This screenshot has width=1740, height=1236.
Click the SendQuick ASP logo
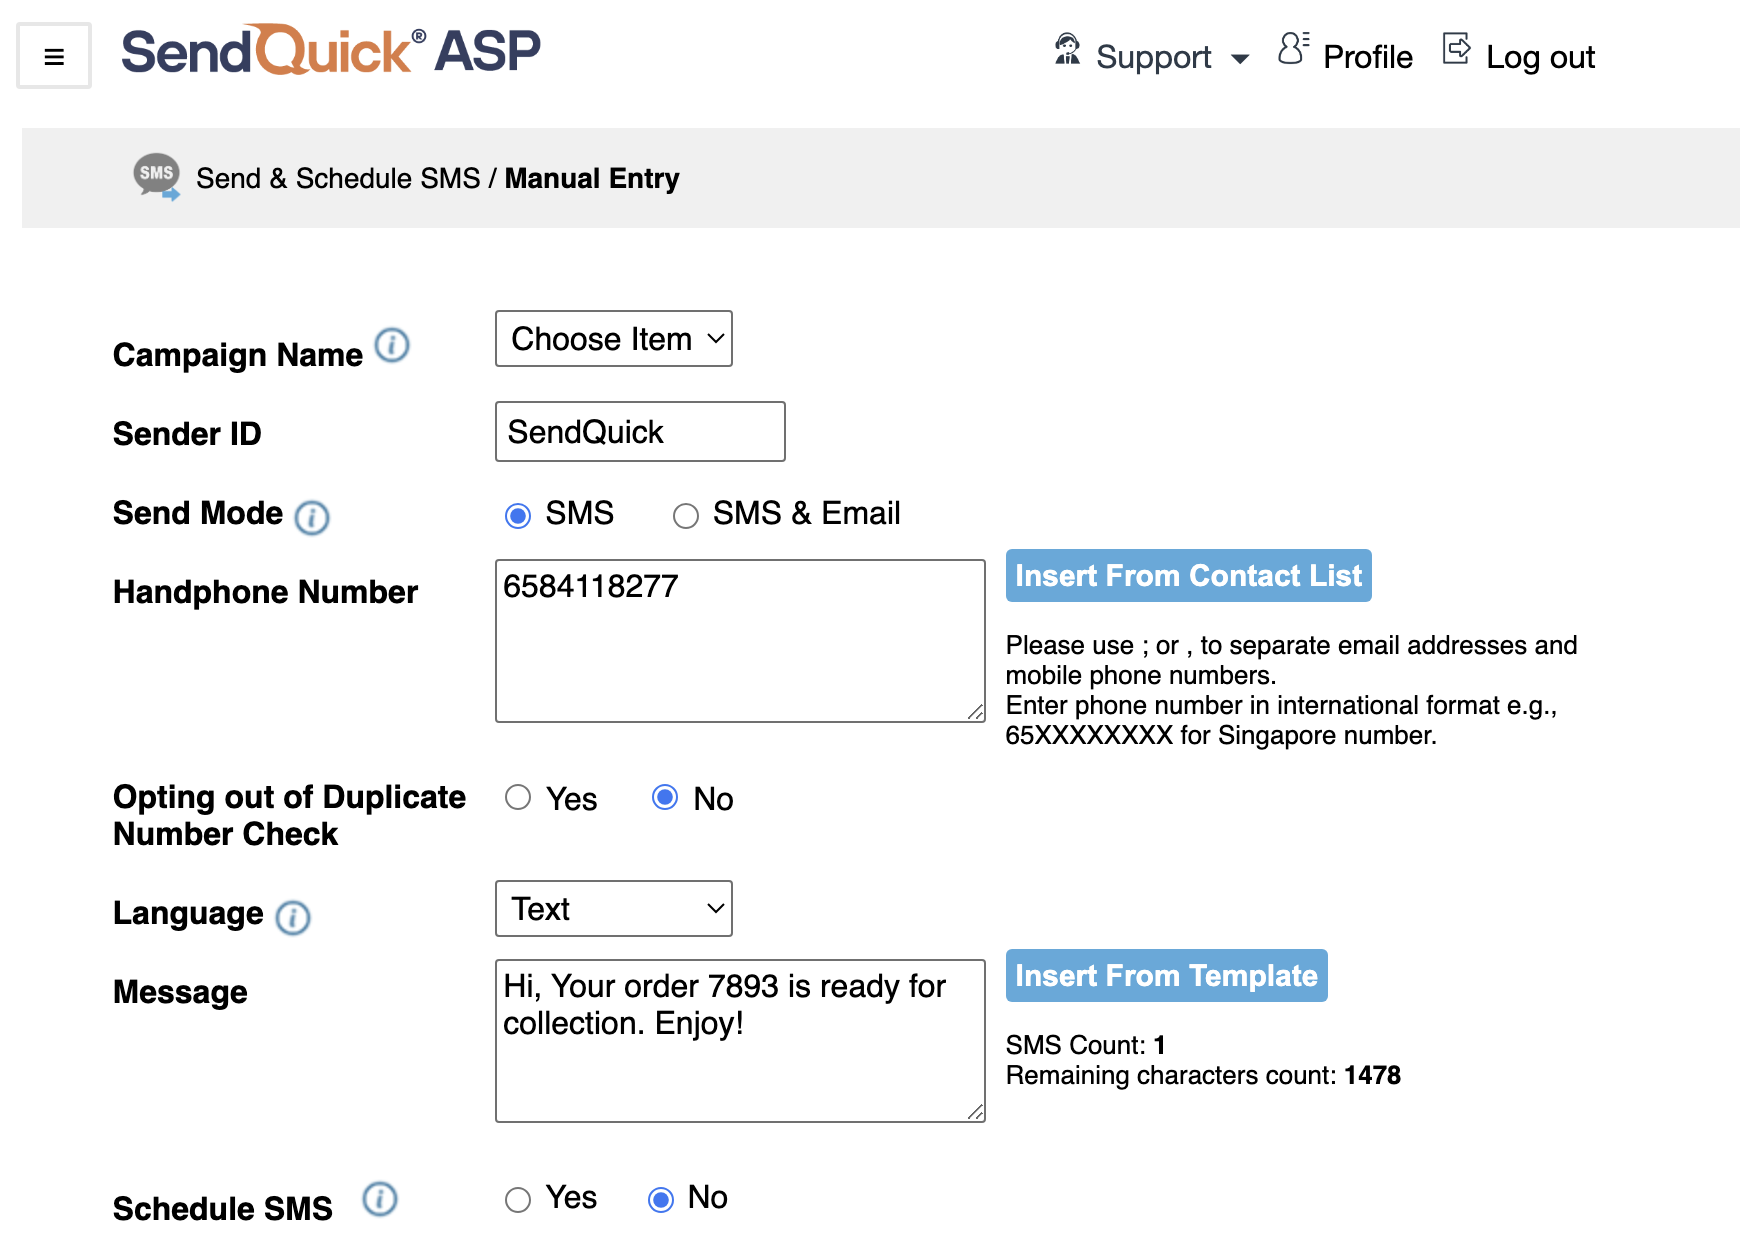(330, 52)
